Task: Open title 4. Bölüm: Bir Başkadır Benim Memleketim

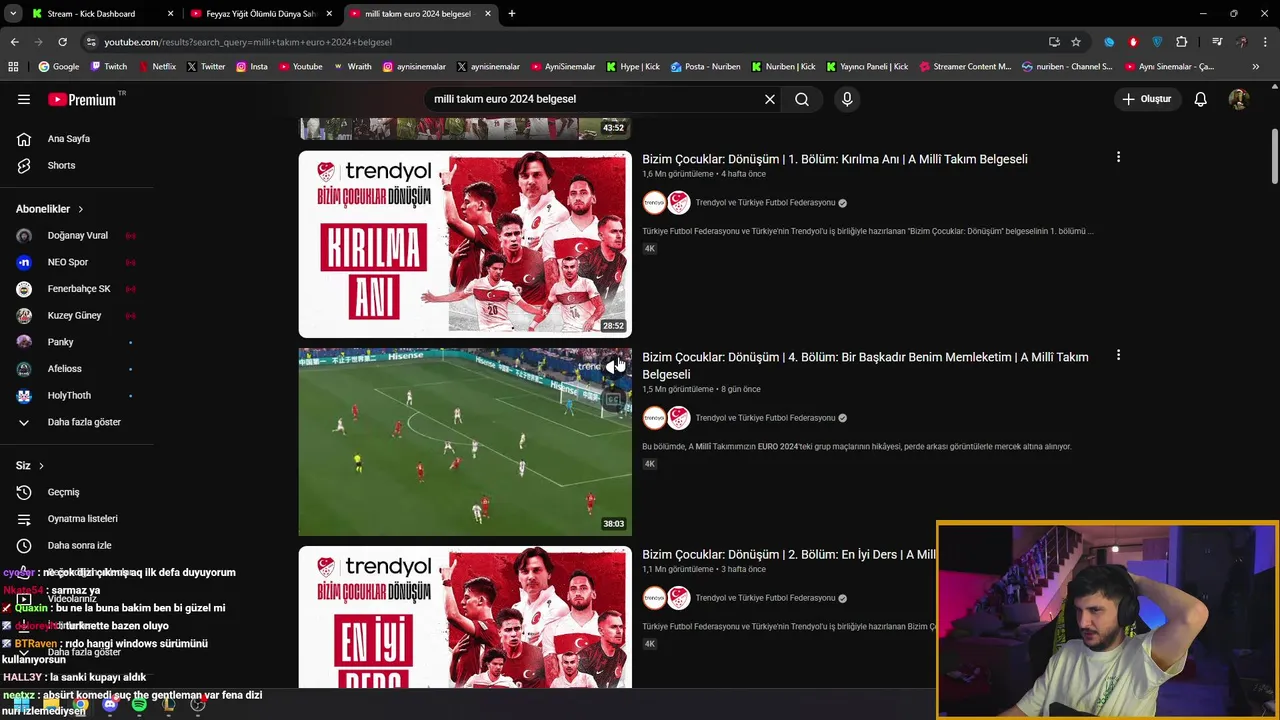Action: coord(866,365)
